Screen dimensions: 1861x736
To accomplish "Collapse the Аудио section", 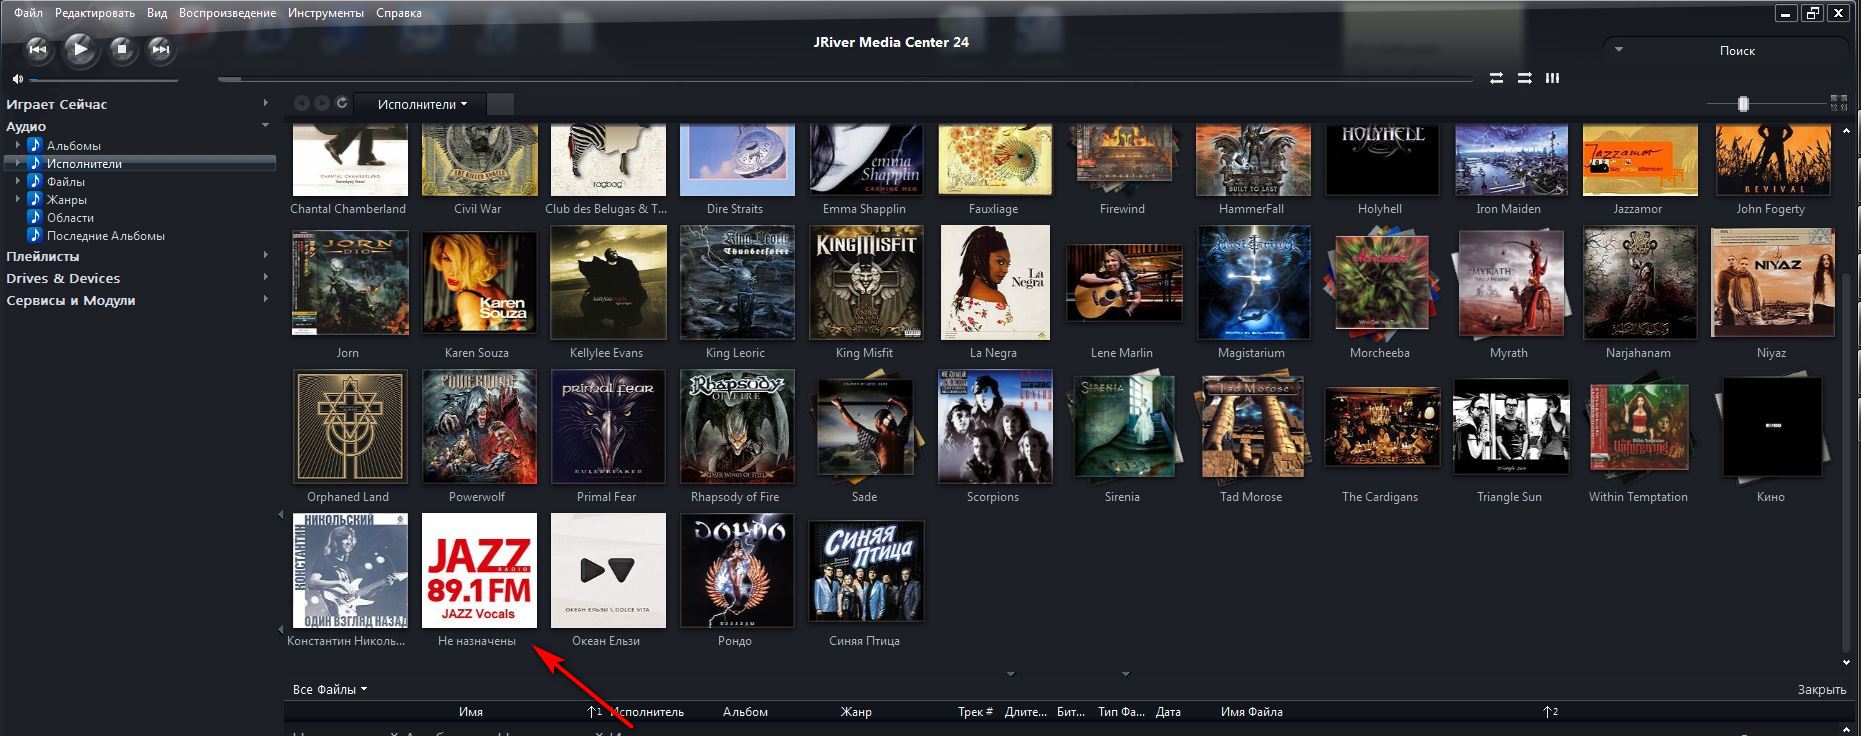I will (265, 126).
